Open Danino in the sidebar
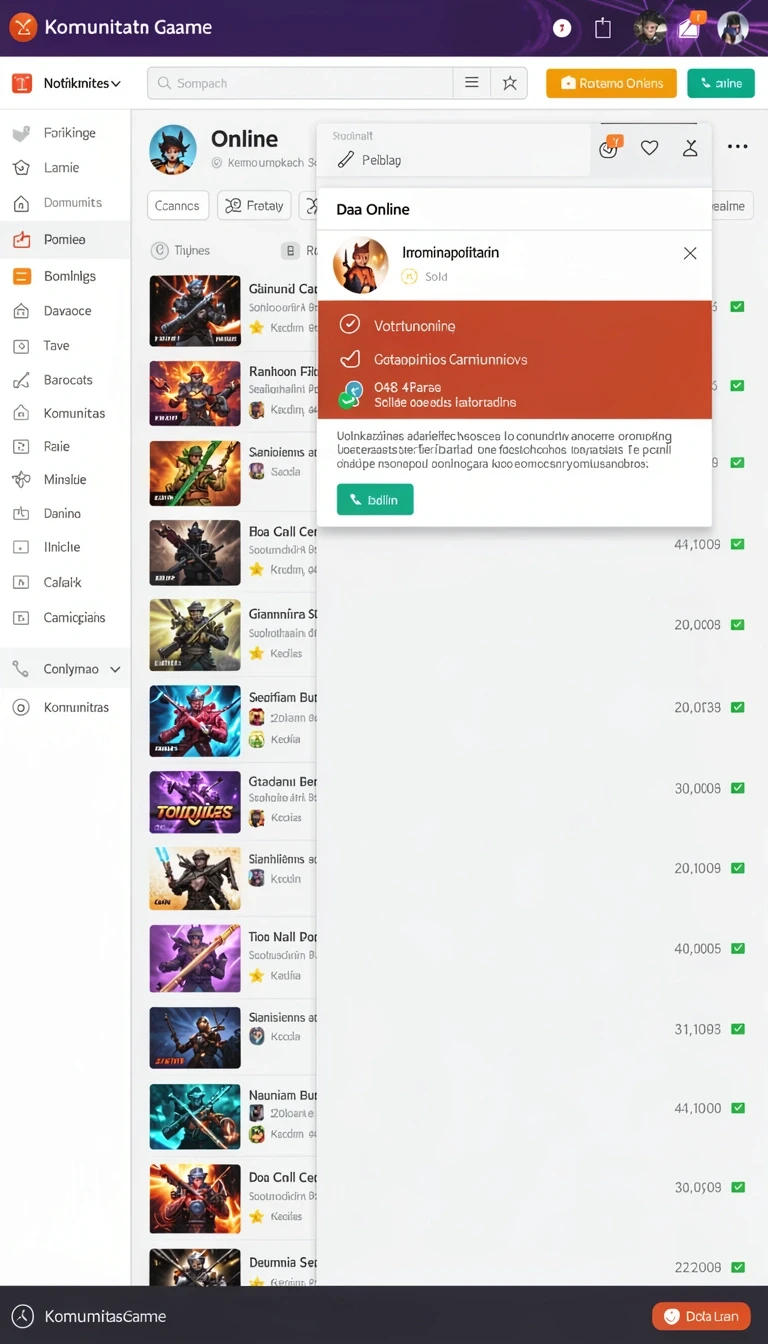 [x=65, y=514]
